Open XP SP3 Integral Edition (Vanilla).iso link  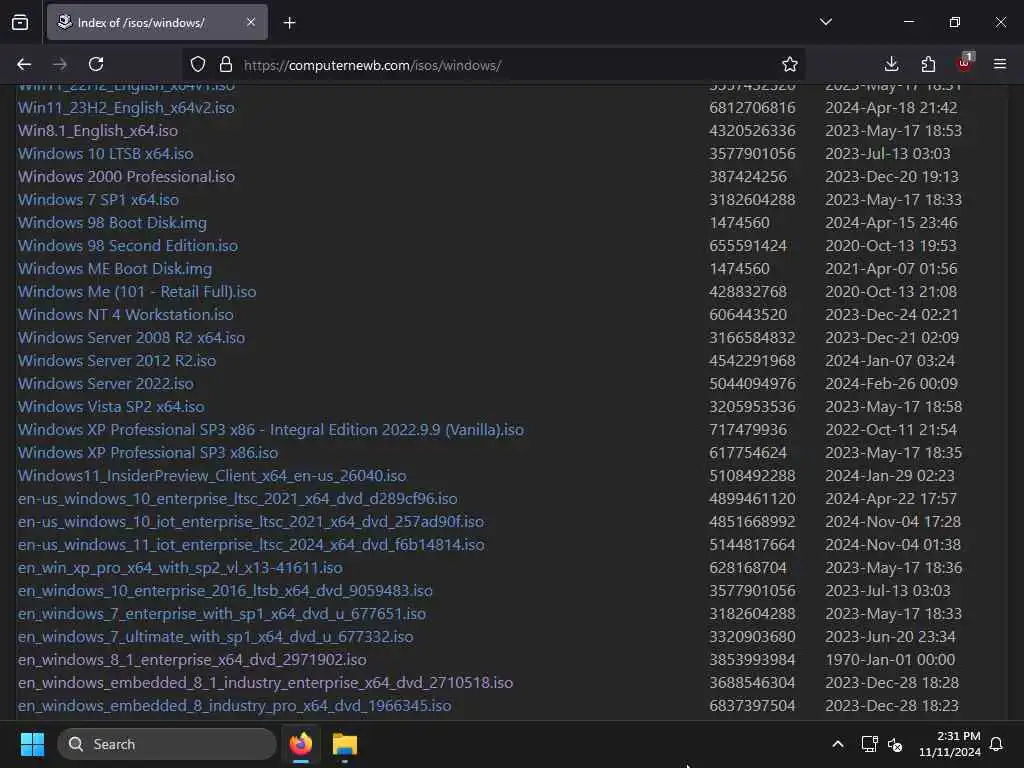pyautogui.click(x=270, y=430)
